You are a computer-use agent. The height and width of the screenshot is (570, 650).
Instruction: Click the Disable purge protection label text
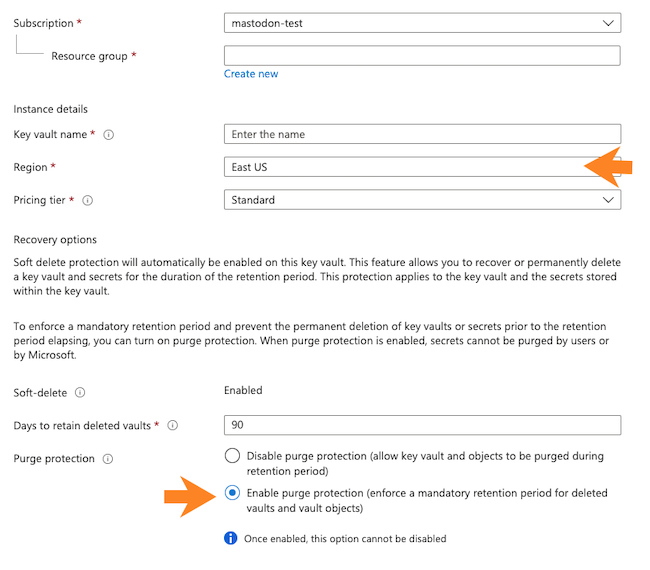click(425, 463)
